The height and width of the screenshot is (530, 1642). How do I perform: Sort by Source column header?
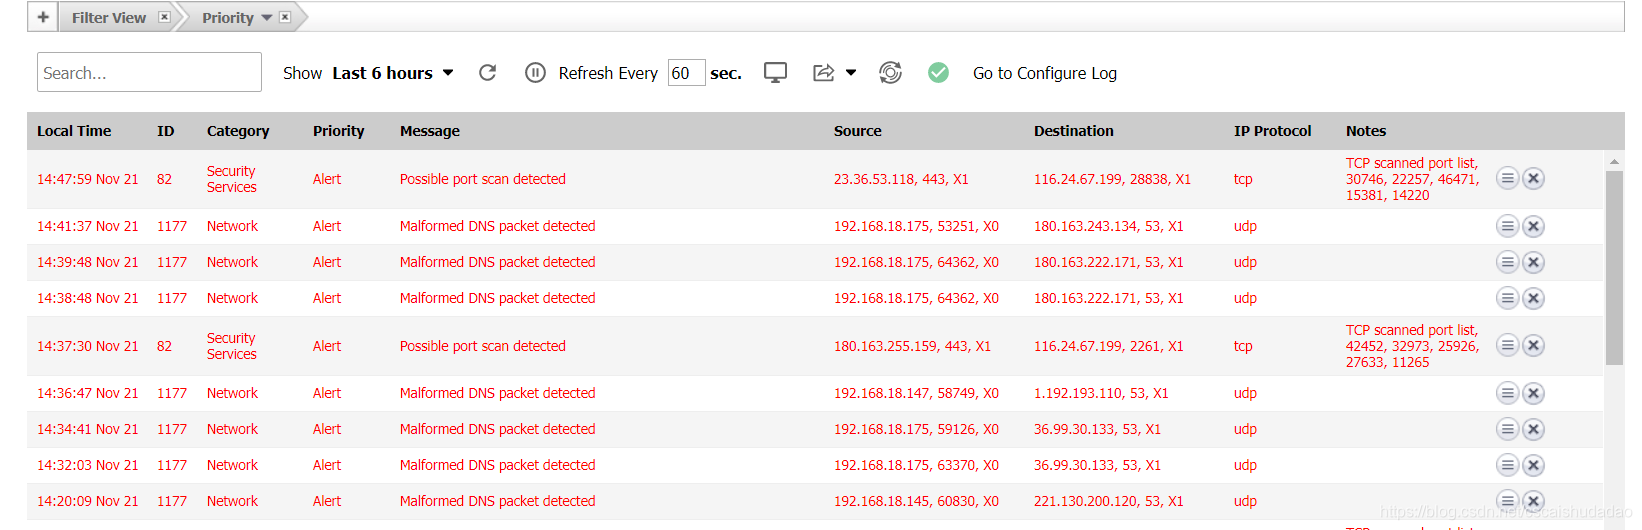pyautogui.click(x=858, y=131)
